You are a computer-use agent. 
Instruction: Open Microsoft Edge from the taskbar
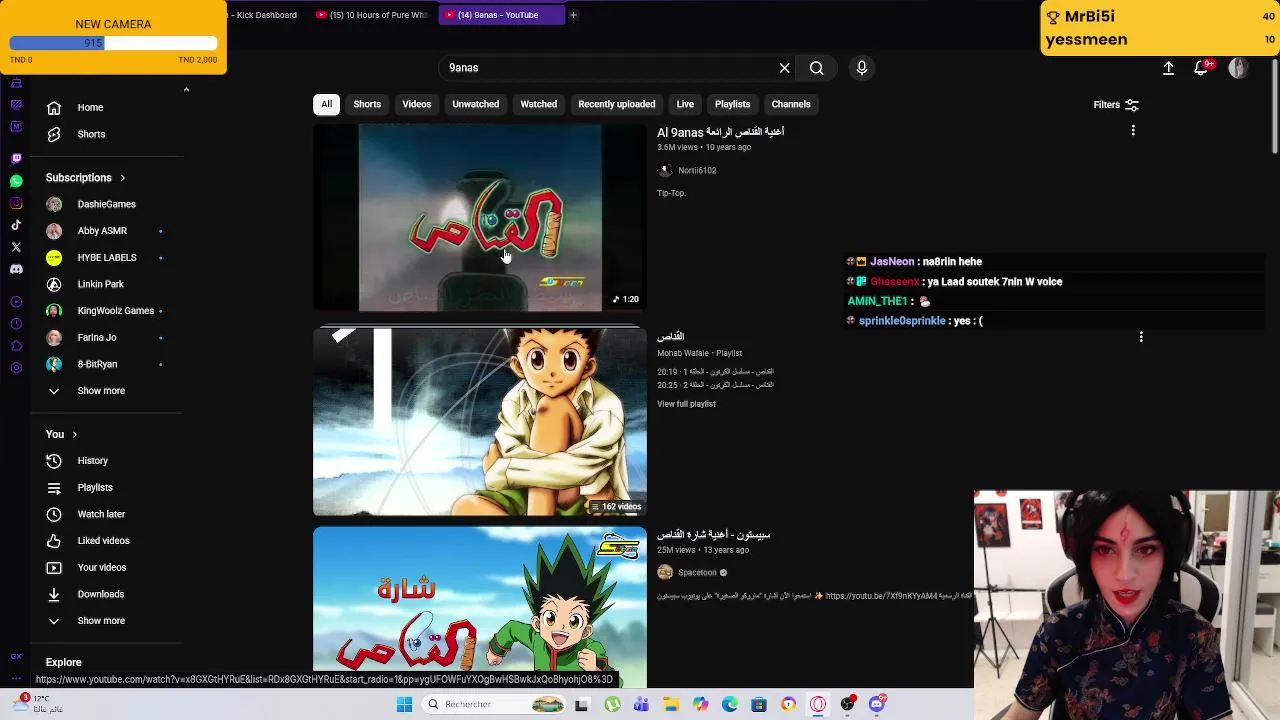tap(730, 704)
